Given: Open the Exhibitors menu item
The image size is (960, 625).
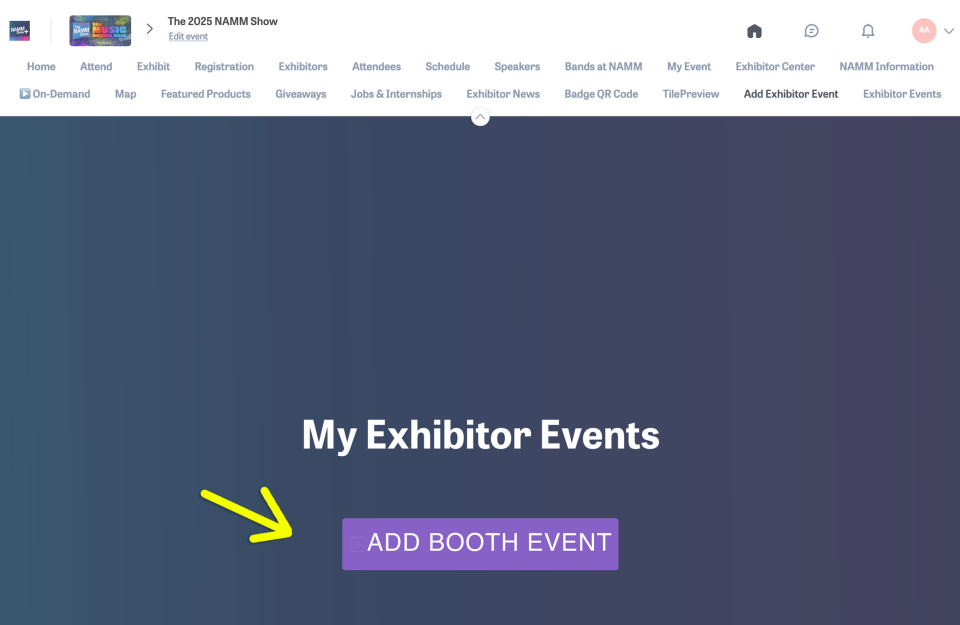Looking at the screenshot, I should (x=303, y=67).
